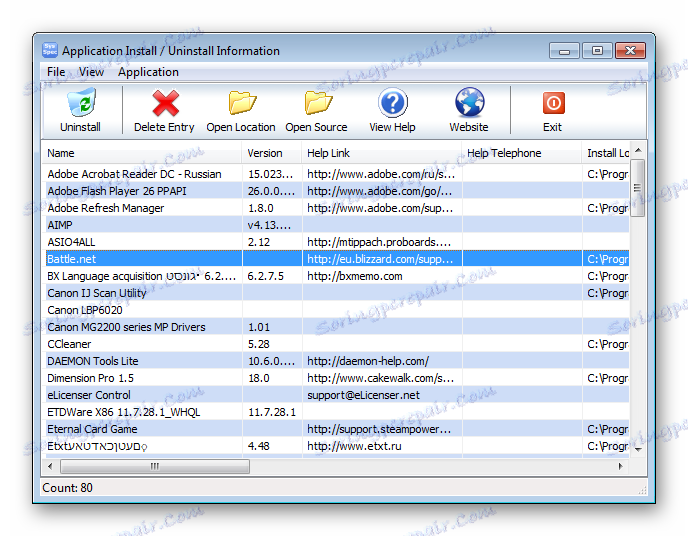The image size is (688, 536).
Task: Click the Count: 80 status text
Action: [x=68, y=488]
